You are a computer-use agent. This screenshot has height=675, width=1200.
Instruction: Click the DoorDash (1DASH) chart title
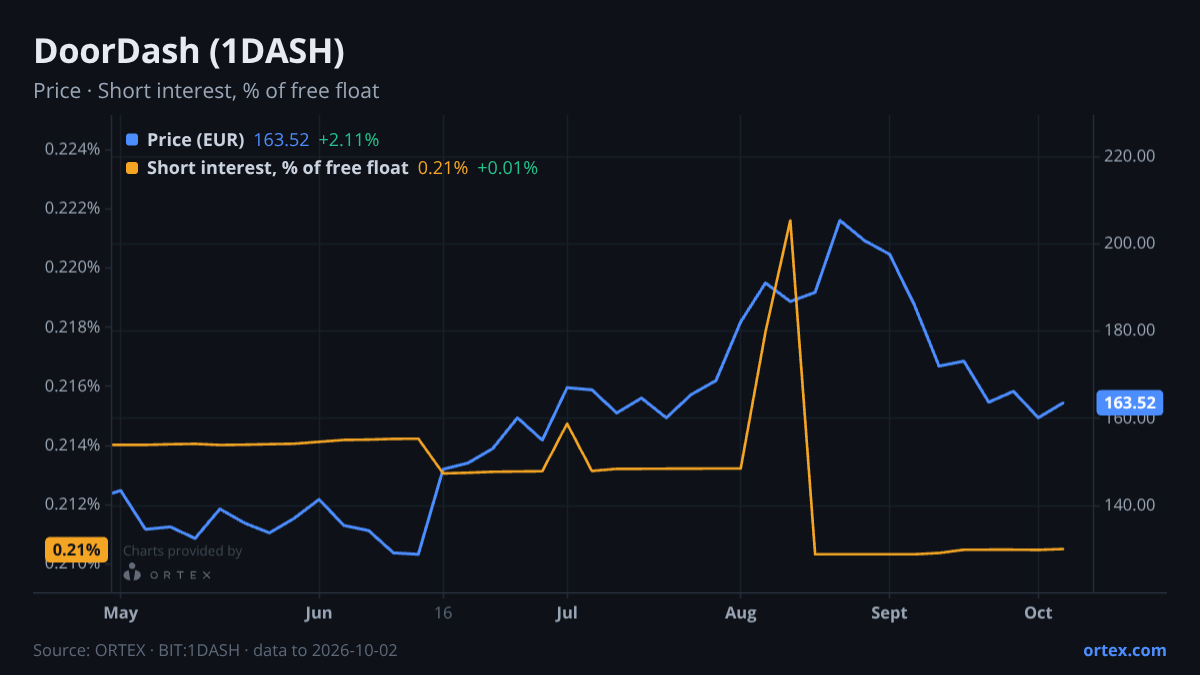pos(189,52)
